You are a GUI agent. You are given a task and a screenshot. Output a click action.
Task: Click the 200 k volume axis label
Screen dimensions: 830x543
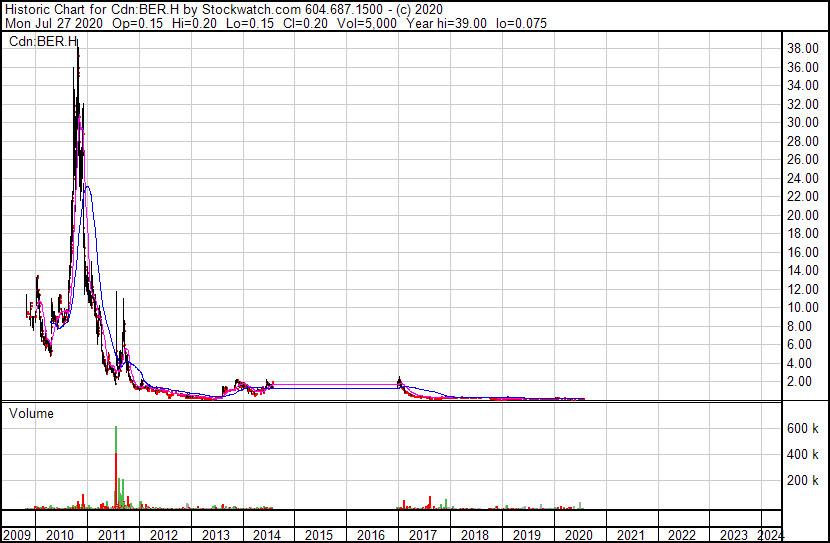coord(803,481)
